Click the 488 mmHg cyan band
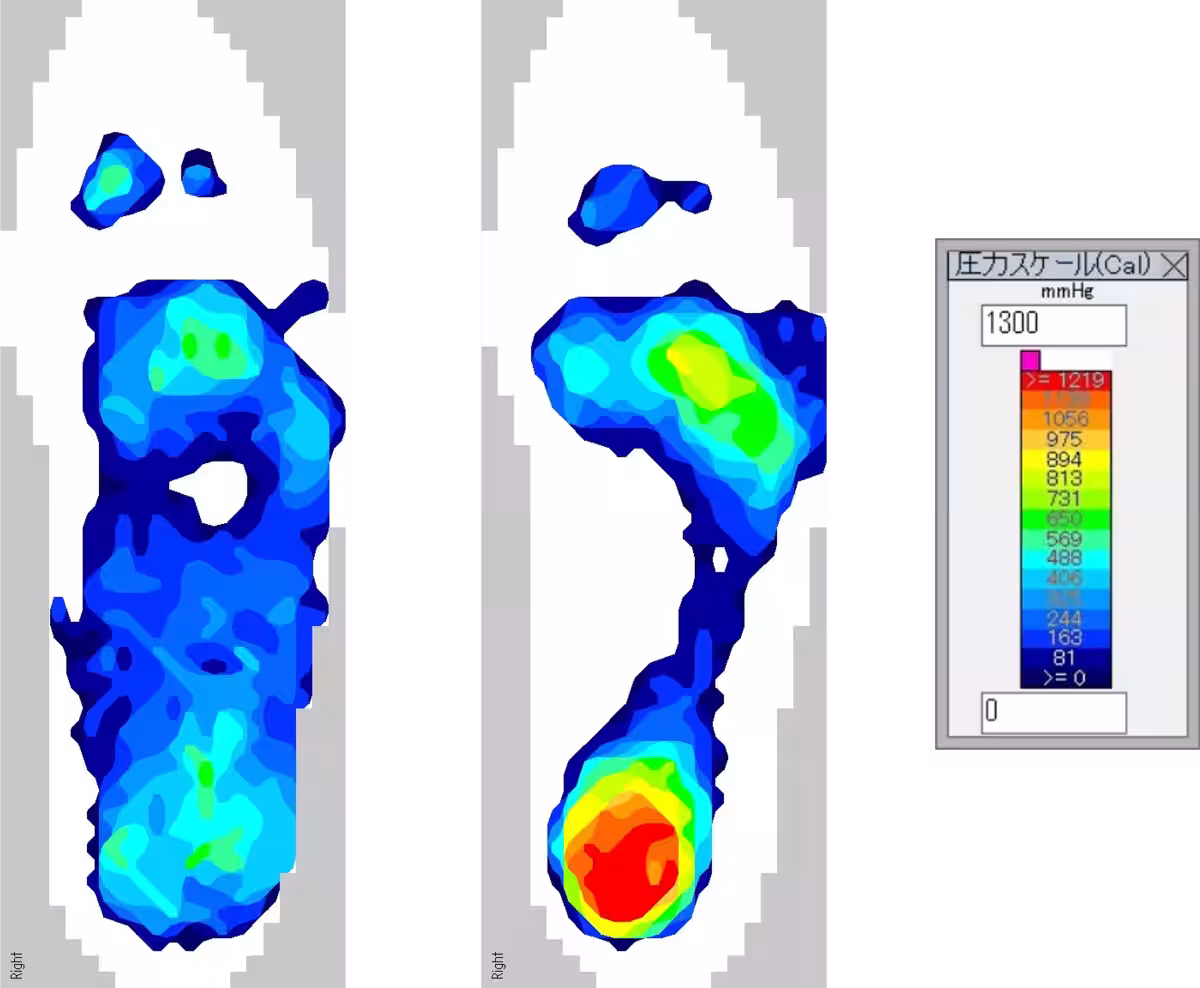1200x988 pixels. tap(1065, 558)
